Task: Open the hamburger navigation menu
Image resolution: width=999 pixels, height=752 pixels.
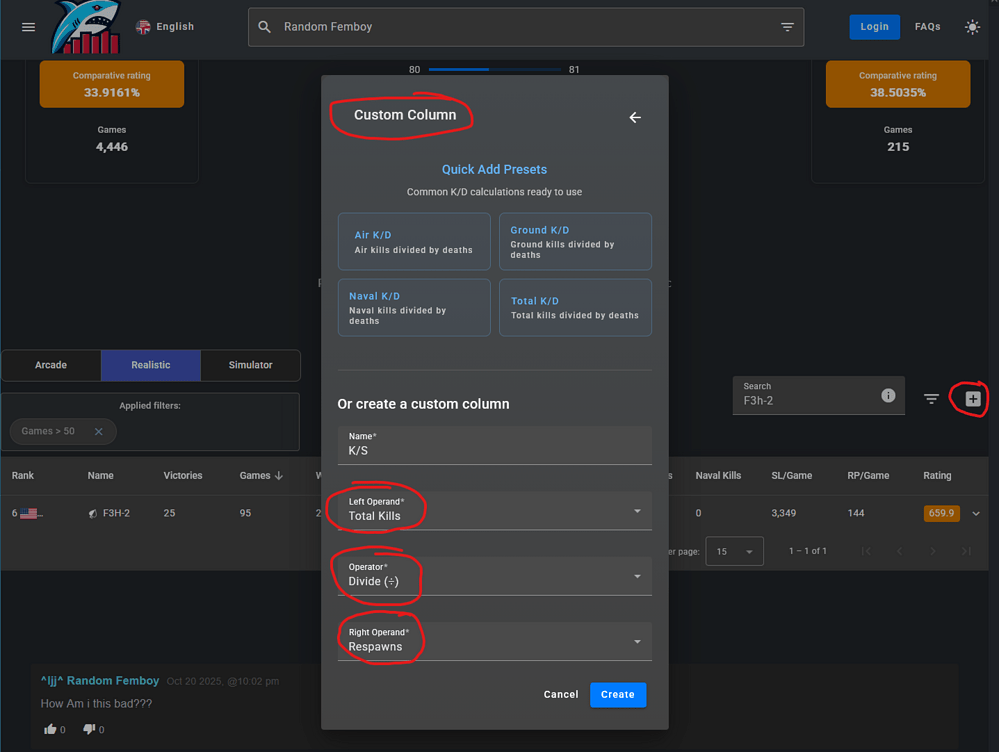Action: point(28,27)
